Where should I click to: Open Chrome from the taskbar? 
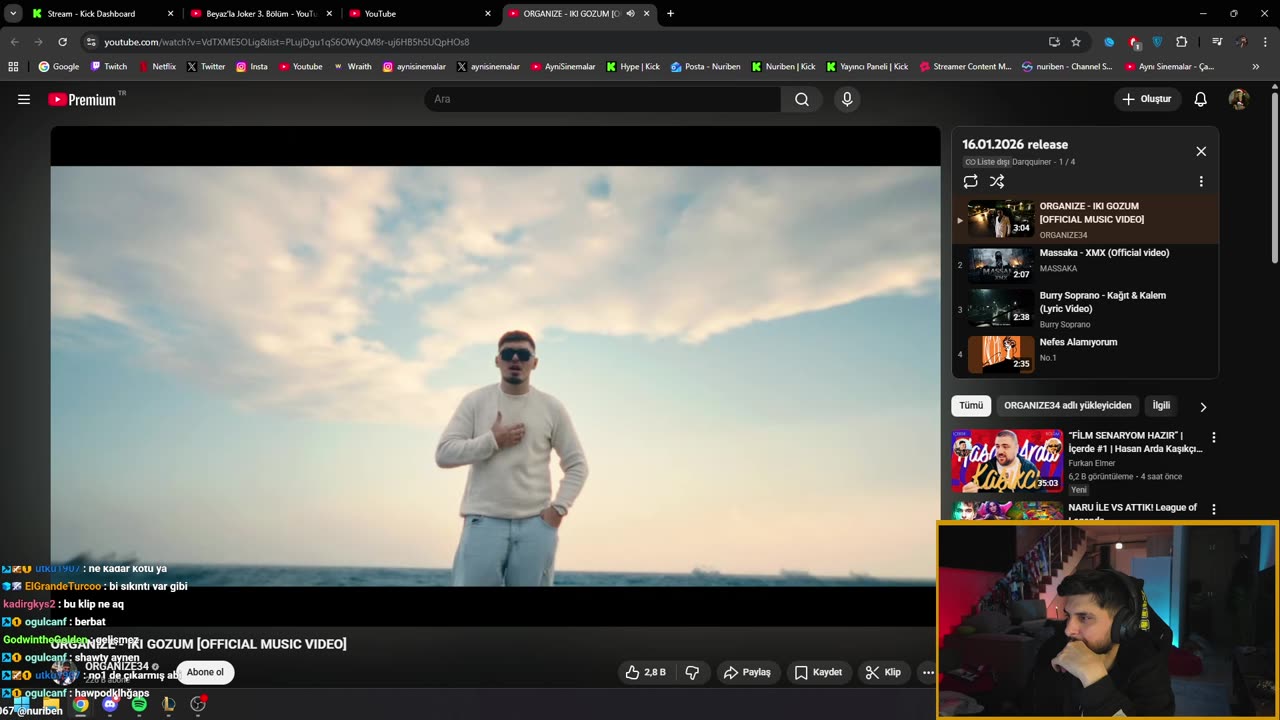pyautogui.click(x=81, y=704)
